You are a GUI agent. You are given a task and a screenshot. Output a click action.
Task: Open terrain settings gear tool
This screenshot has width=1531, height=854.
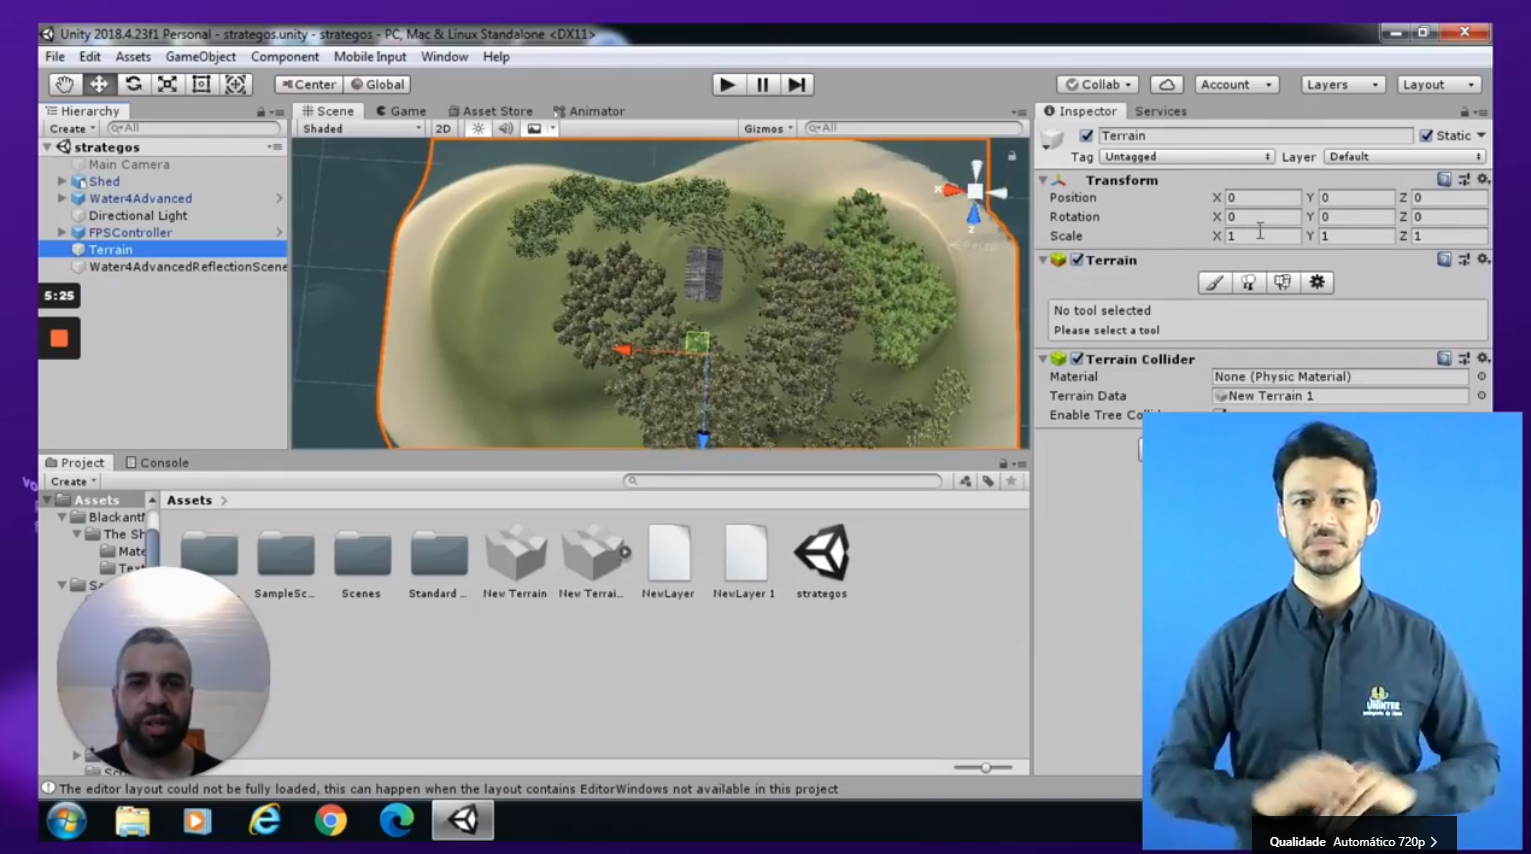[1317, 283]
